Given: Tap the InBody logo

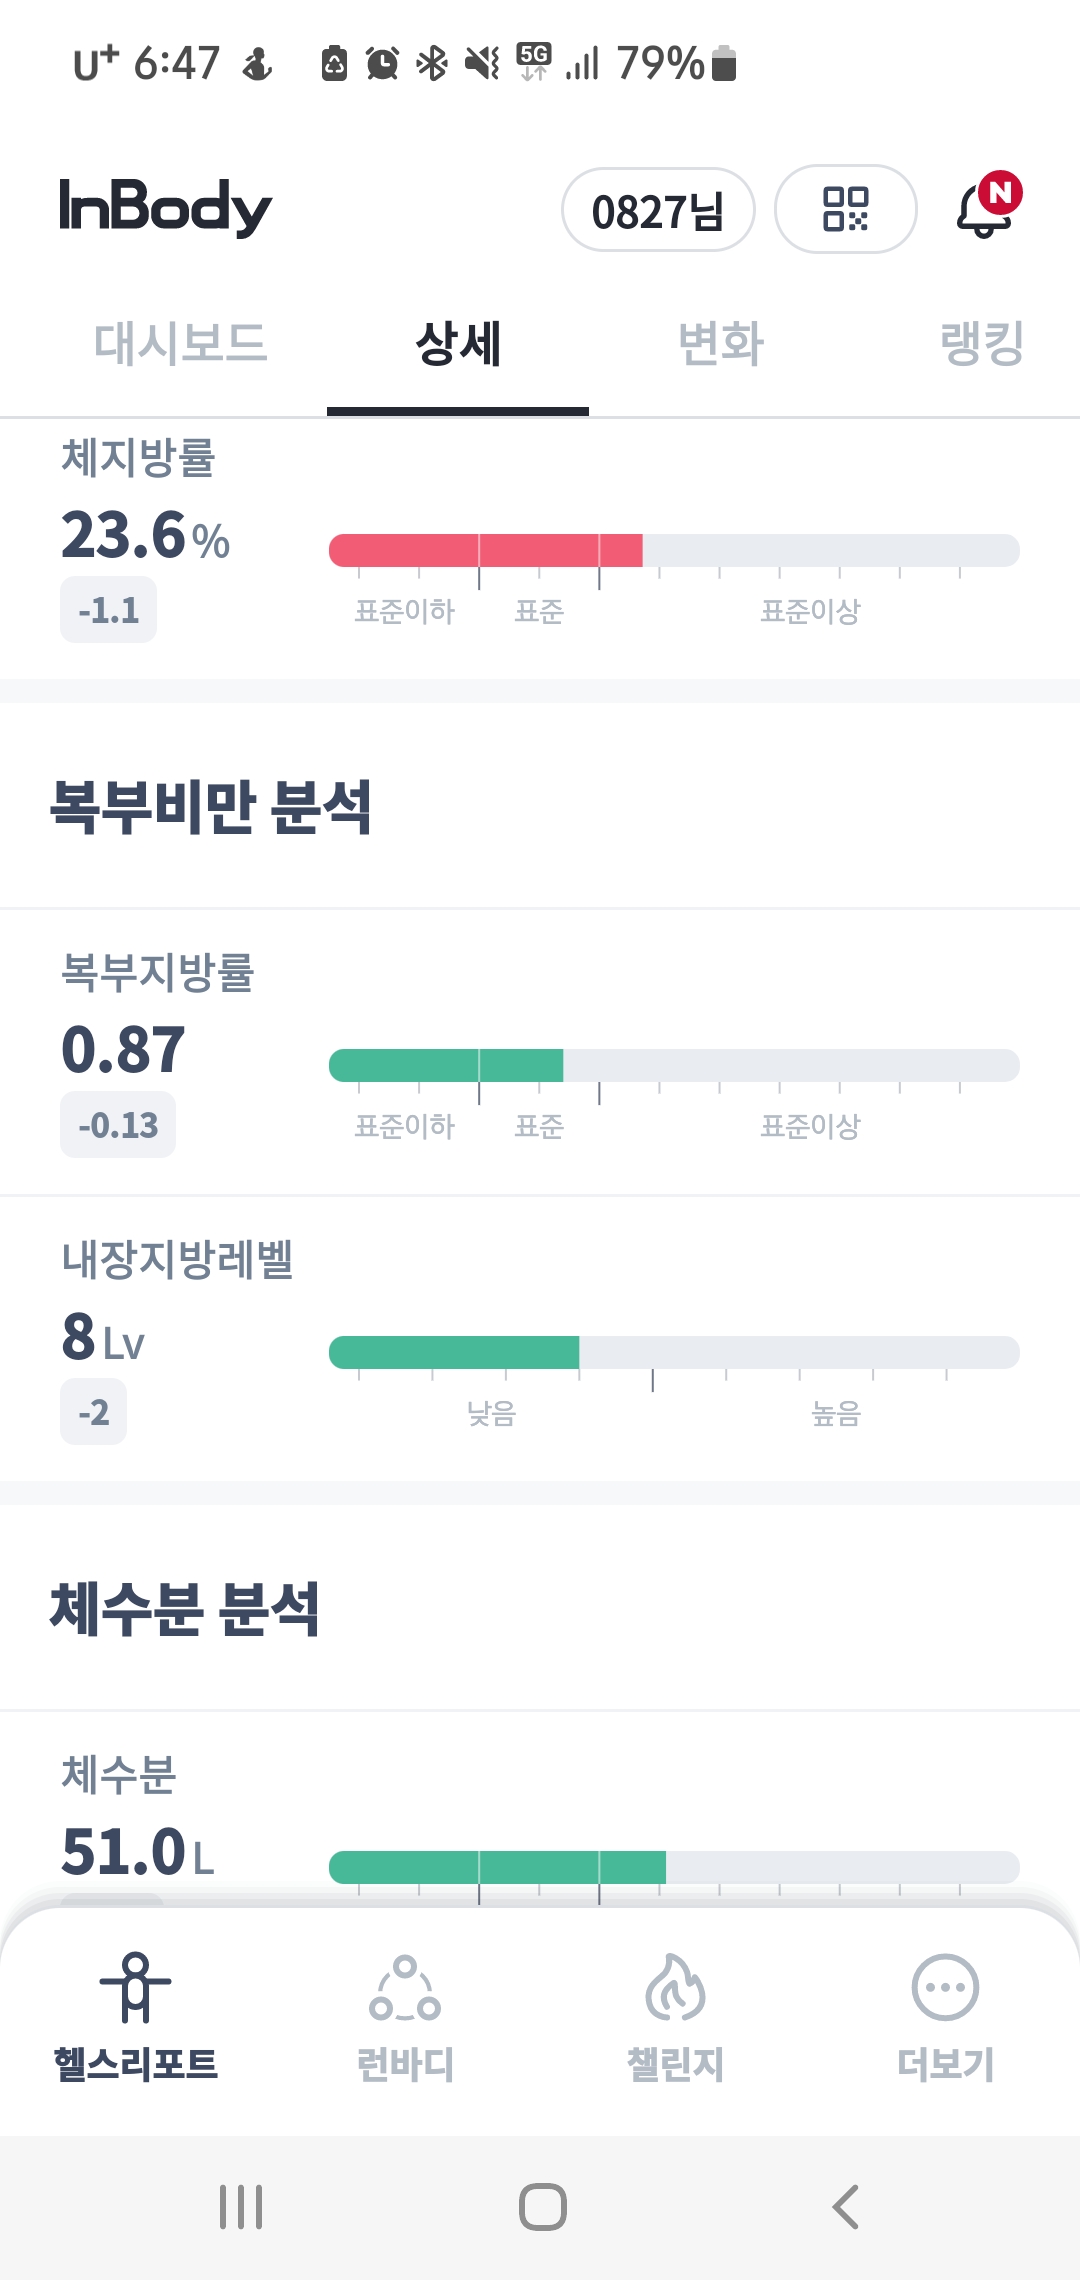Looking at the screenshot, I should 165,207.
